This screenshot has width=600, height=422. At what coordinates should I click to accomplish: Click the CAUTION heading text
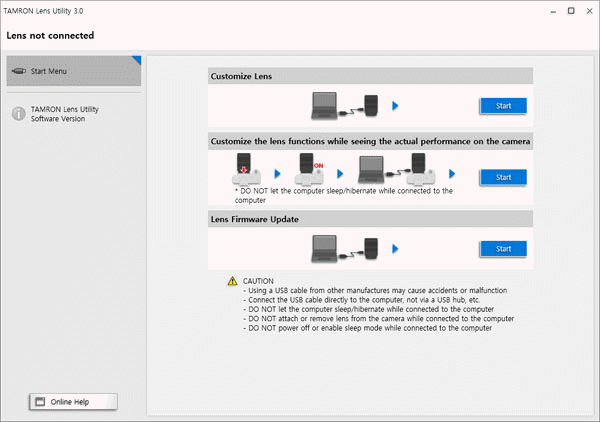258,281
